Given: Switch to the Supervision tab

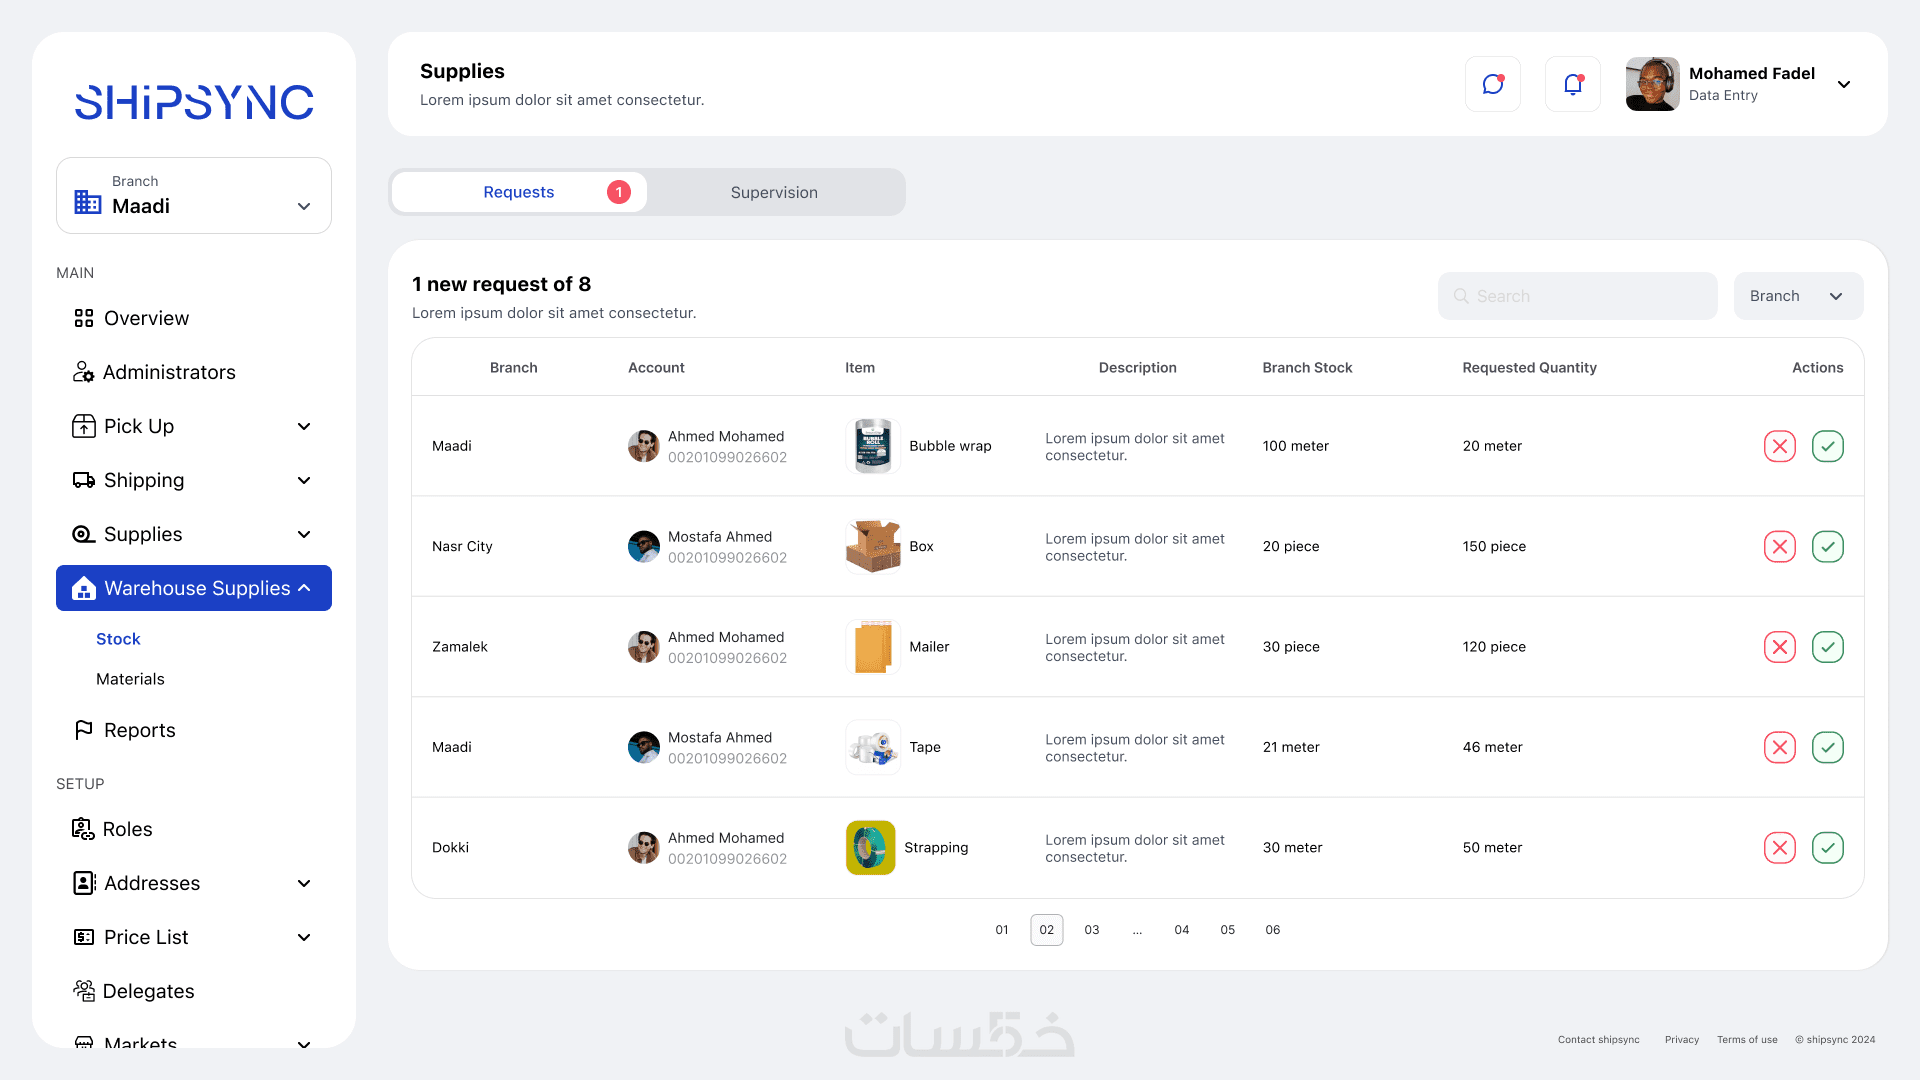Looking at the screenshot, I should point(774,192).
